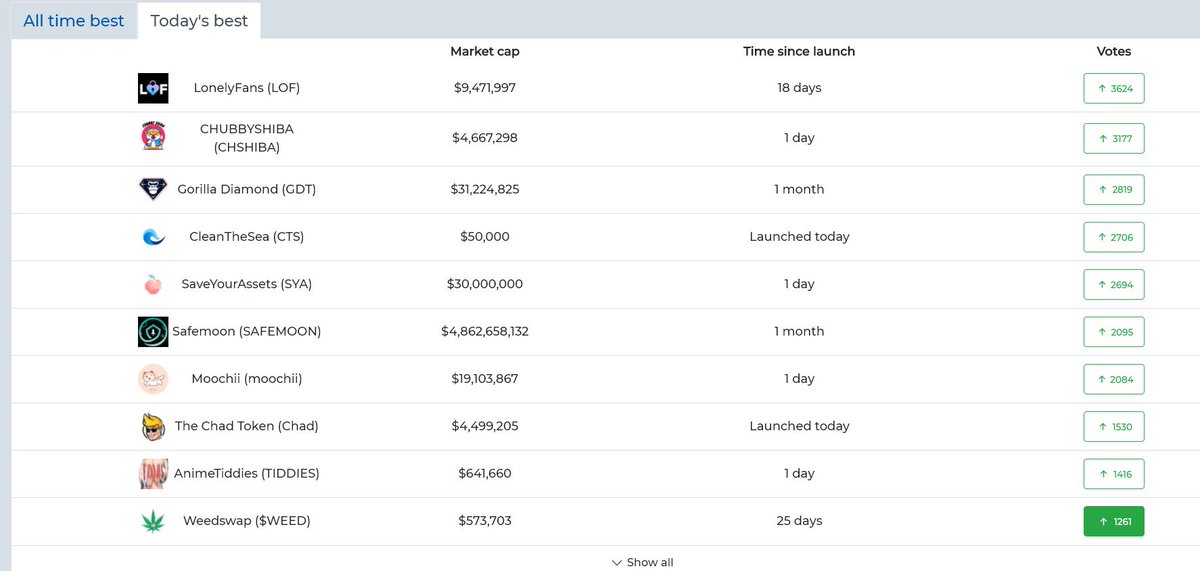Open the Moochii (moochii) coin name
This screenshot has height=571, width=1200.
pyautogui.click(x=247, y=379)
